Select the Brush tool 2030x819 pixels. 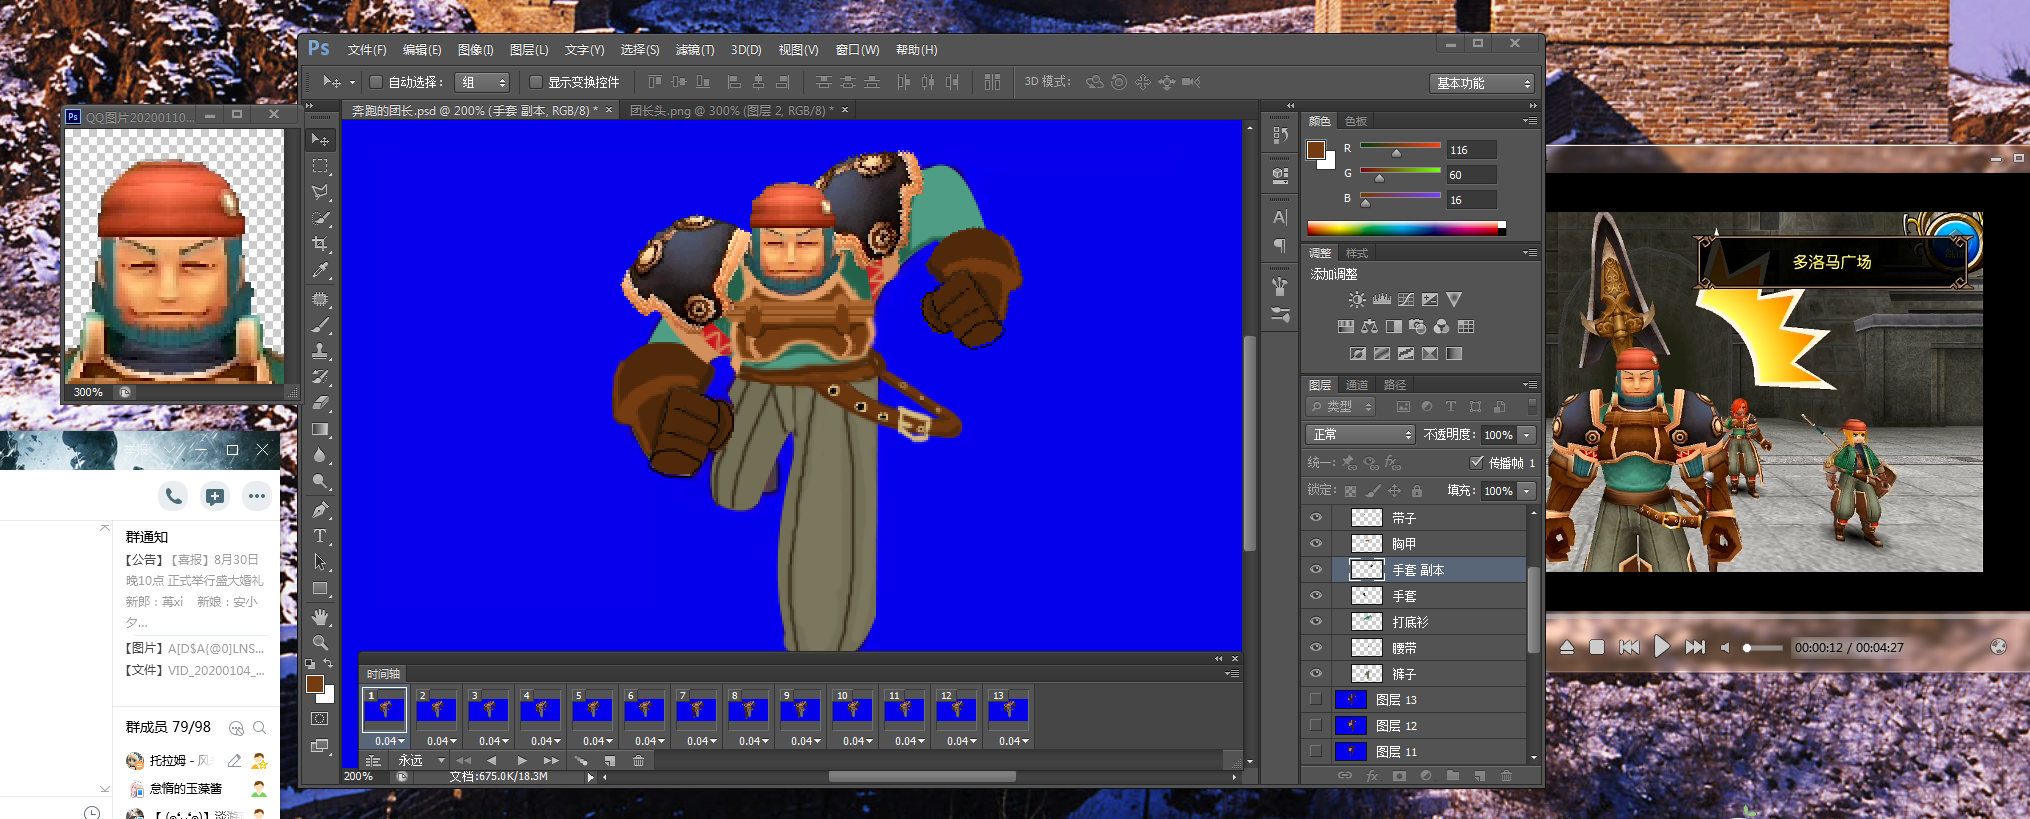[x=320, y=325]
